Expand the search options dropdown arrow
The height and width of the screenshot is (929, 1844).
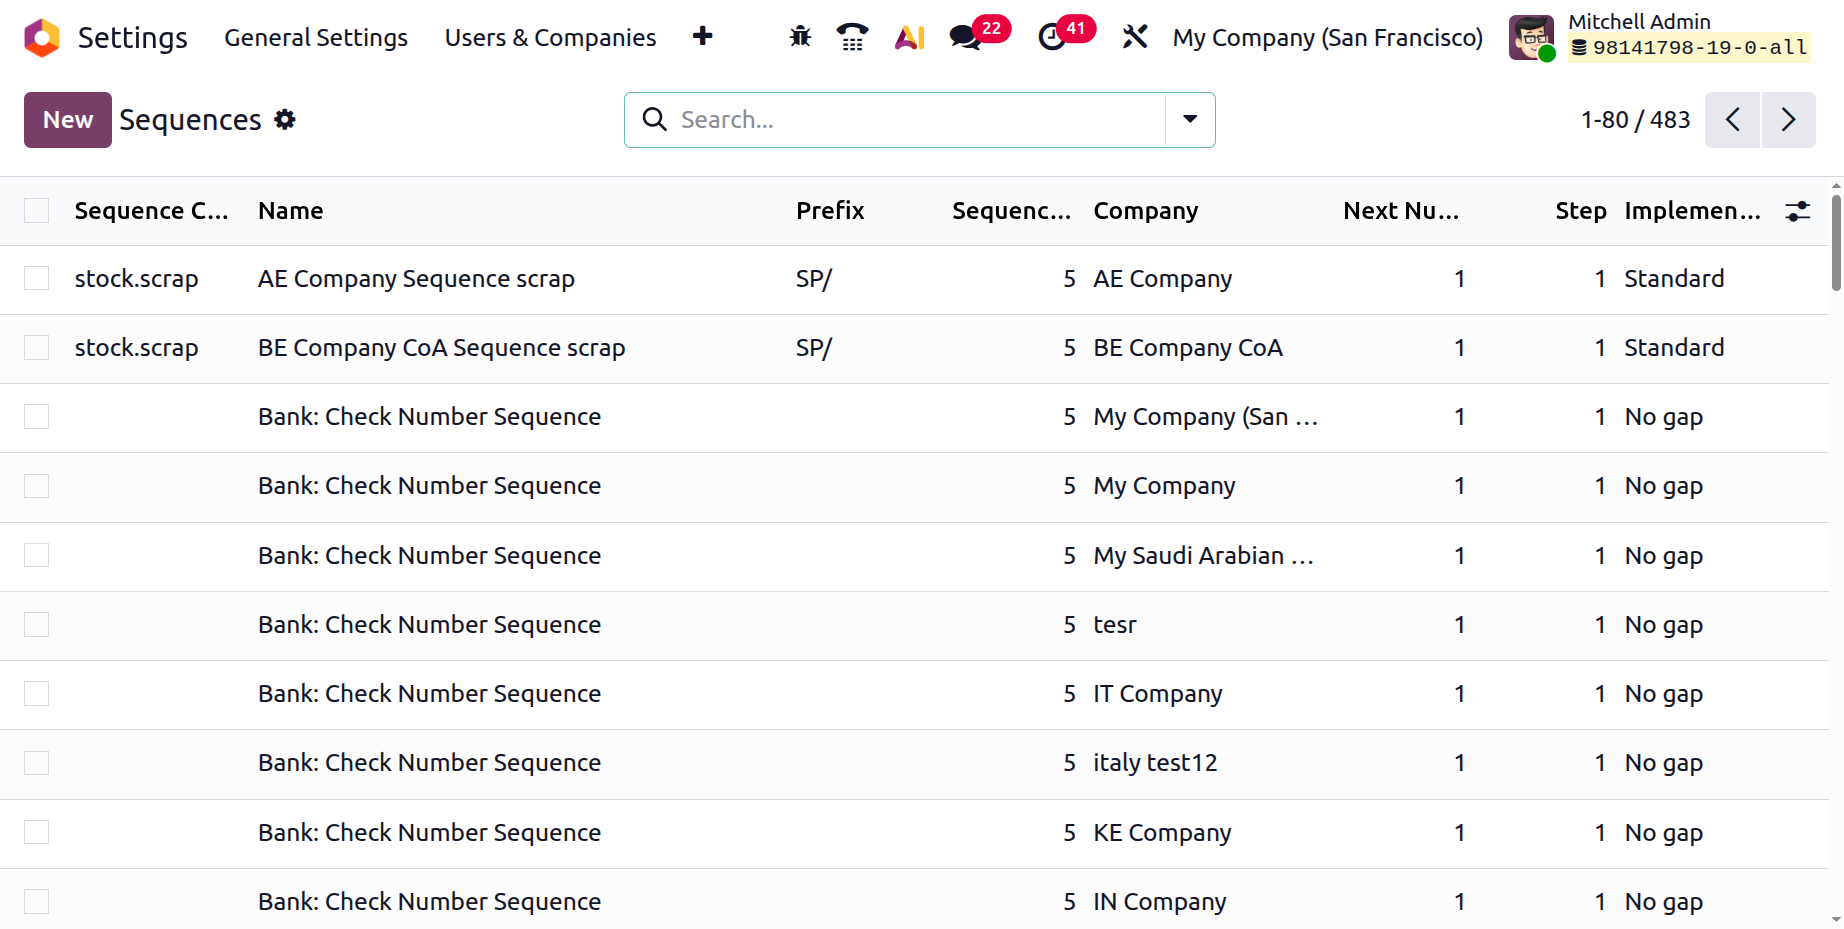tap(1190, 120)
